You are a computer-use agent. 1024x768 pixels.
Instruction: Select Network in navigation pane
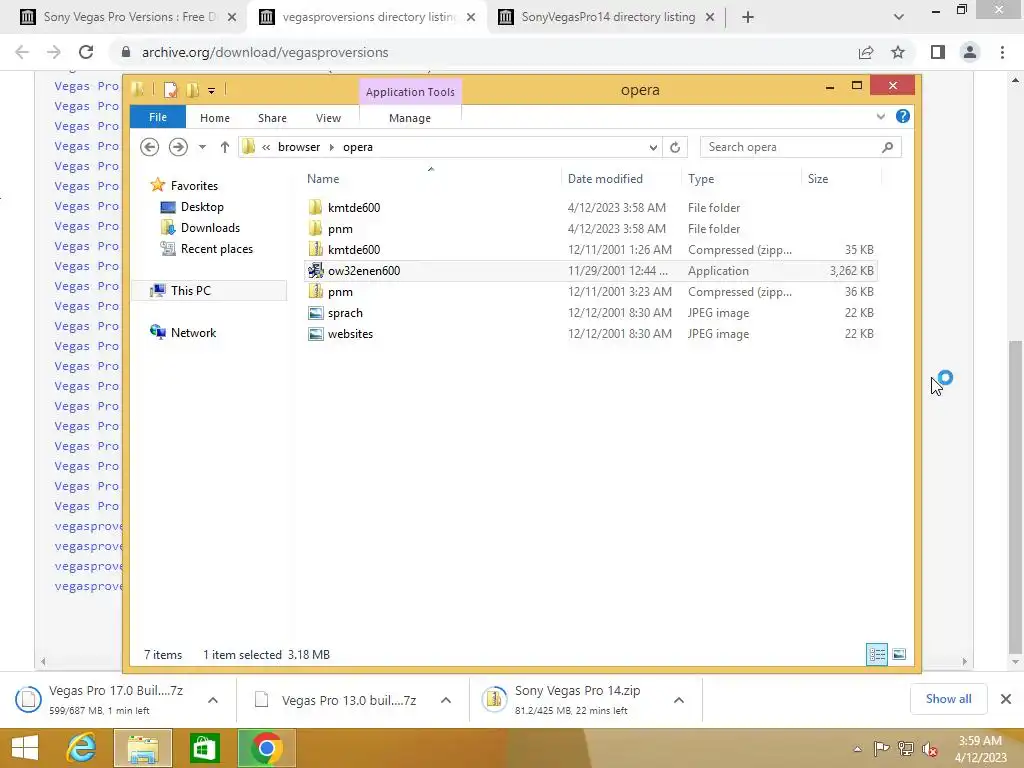coord(183,332)
